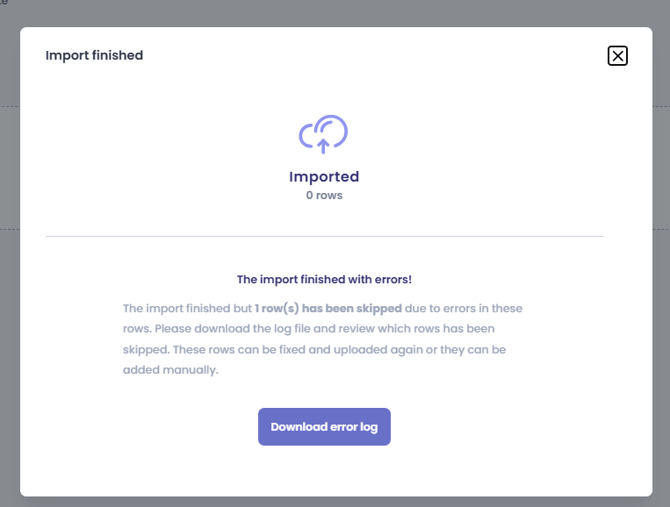Select the Import finished dialog title
The height and width of the screenshot is (507, 670).
click(x=94, y=56)
